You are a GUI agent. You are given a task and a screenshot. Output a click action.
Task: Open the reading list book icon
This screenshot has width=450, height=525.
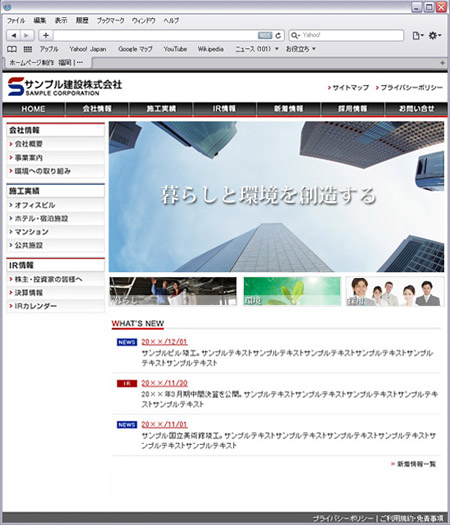pos(12,49)
